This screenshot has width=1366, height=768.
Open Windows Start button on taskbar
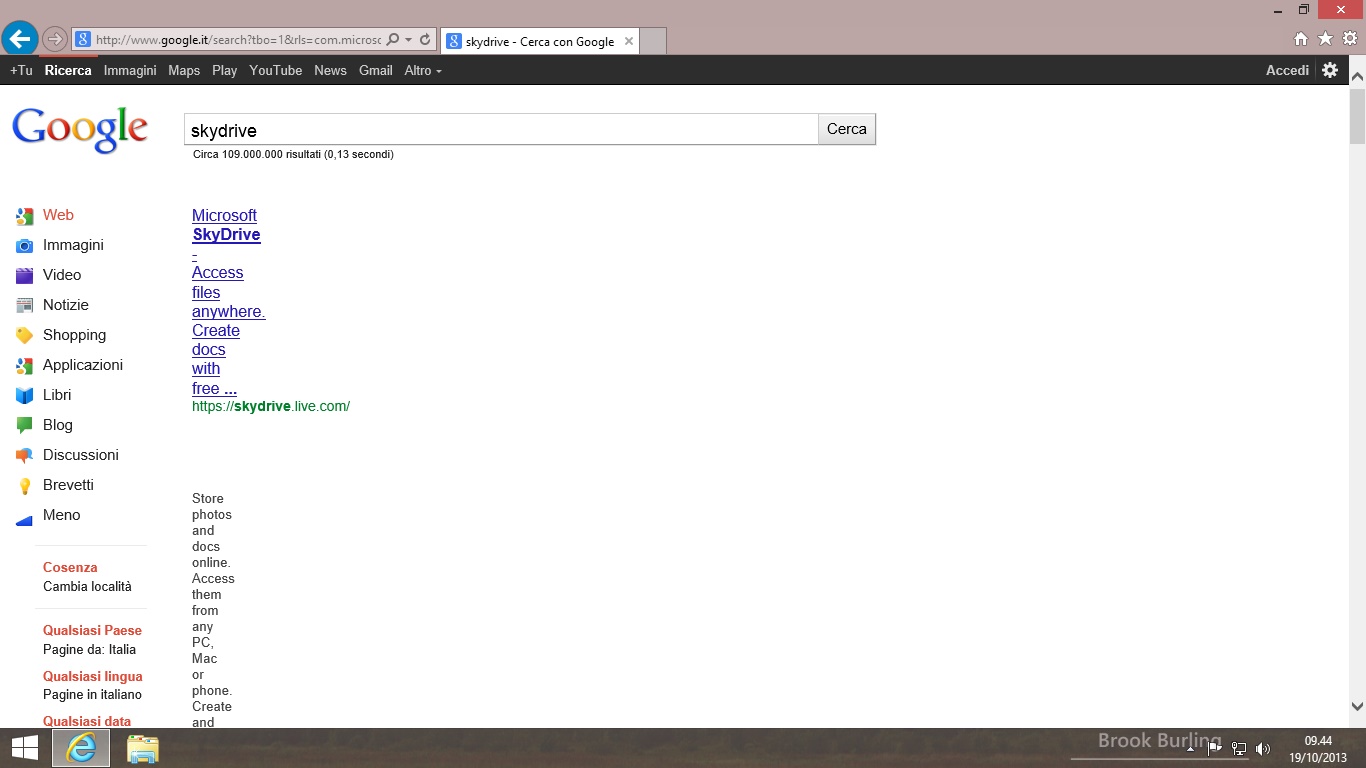(24, 748)
